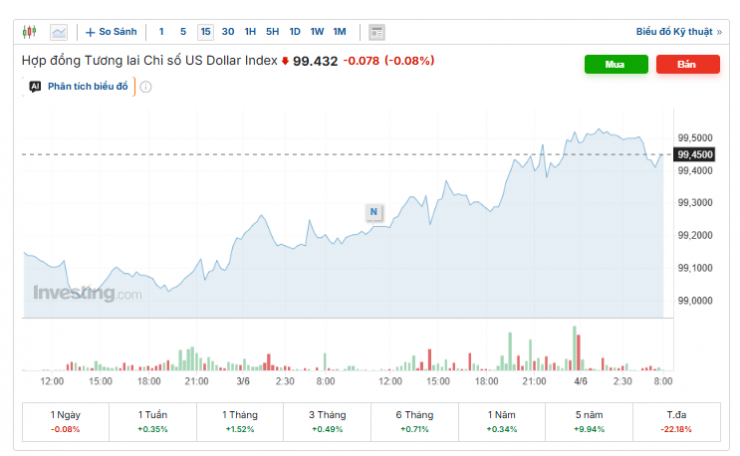Viewport: 740px width, 456px height.
Task: Select the 1W interval
Action: [x=317, y=32]
